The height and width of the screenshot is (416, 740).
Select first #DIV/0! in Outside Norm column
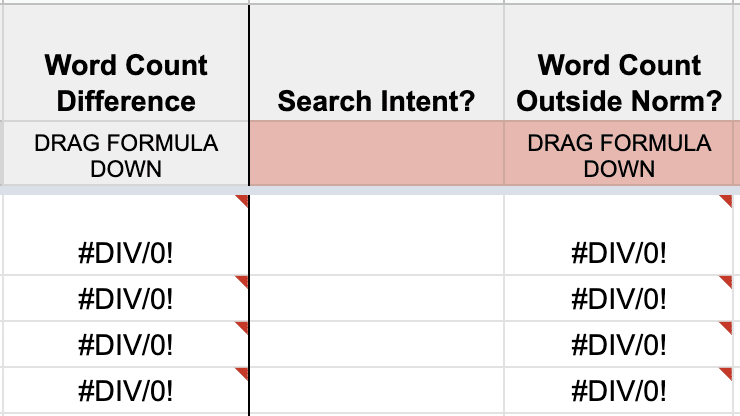pyautogui.click(x=619, y=253)
